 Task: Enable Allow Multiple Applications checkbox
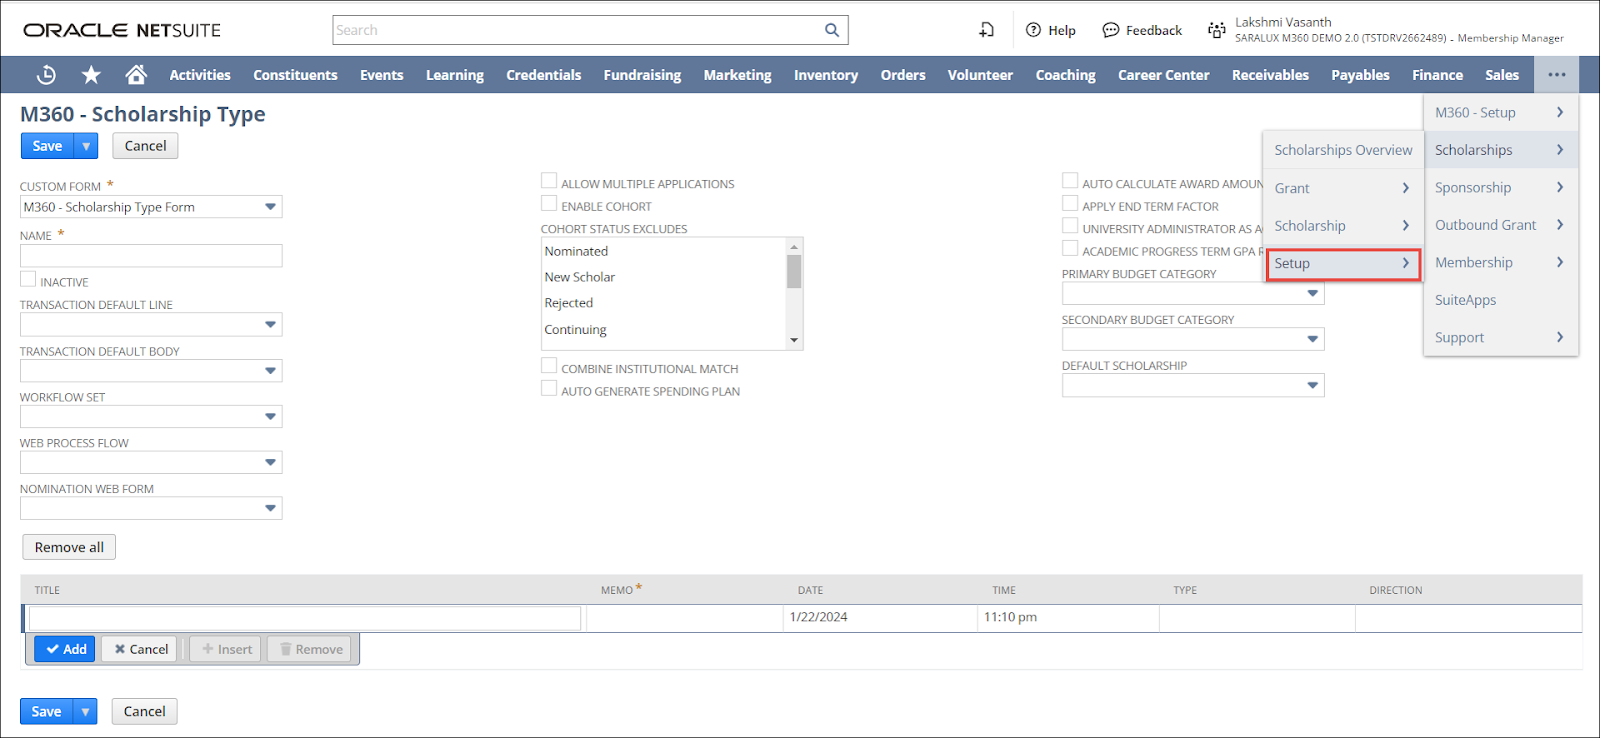tap(549, 181)
